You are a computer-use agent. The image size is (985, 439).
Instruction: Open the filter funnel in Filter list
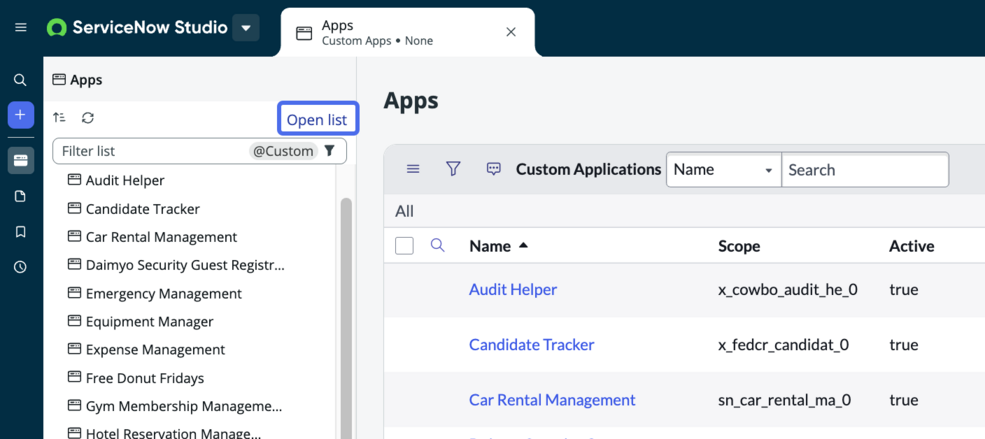coord(329,151)
